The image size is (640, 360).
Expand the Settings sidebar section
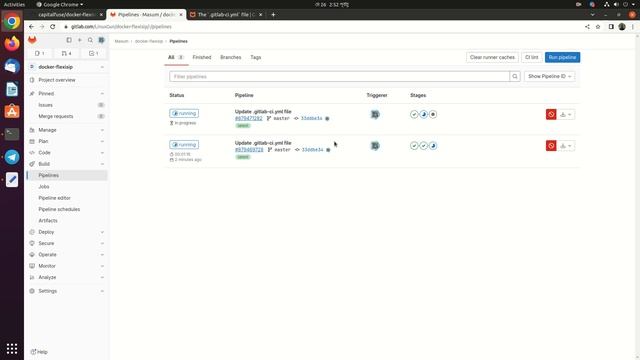(67, 291)
